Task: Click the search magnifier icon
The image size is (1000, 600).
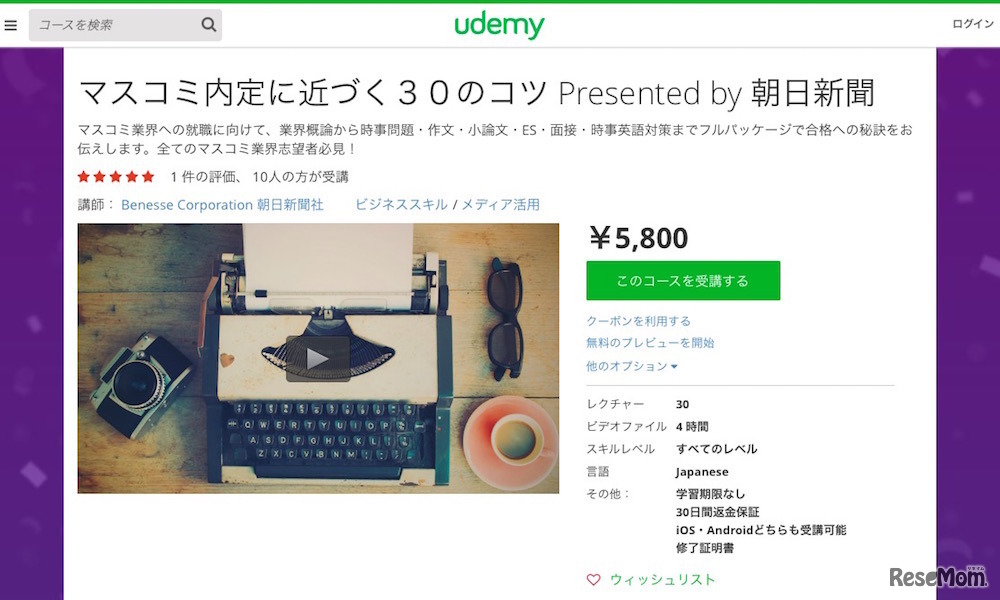Action: point(209,25)
